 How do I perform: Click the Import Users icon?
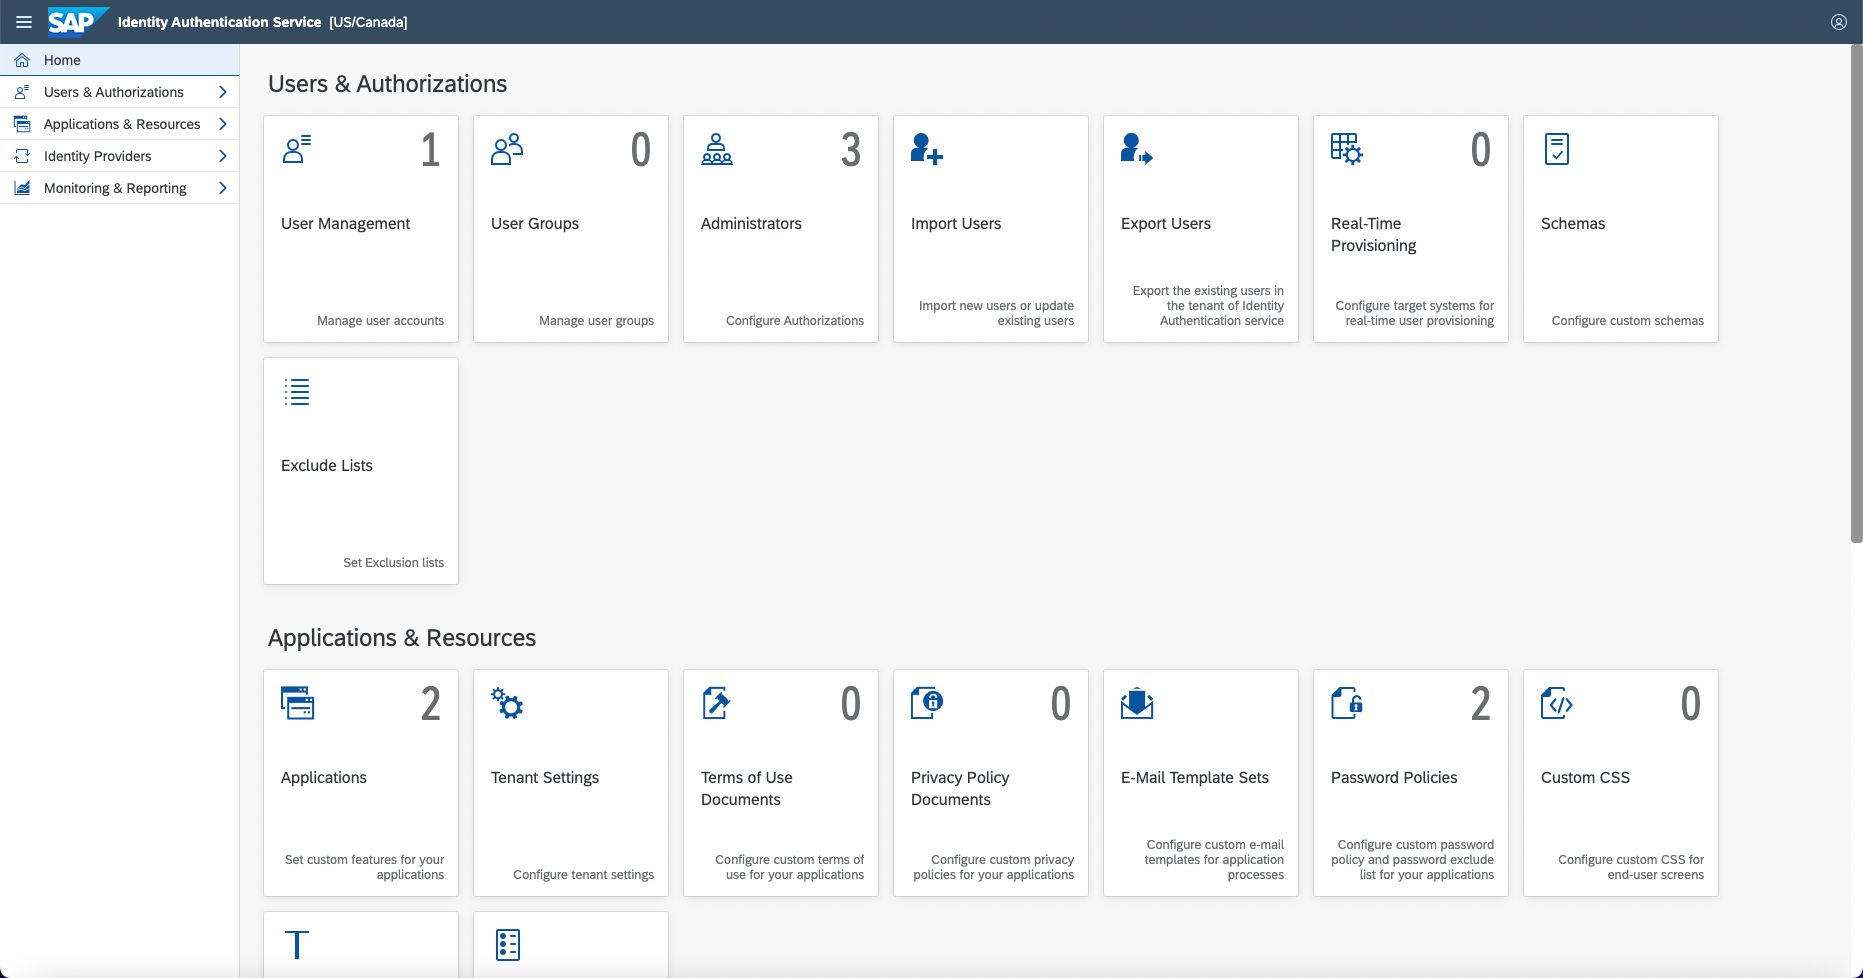click(926, 150)
